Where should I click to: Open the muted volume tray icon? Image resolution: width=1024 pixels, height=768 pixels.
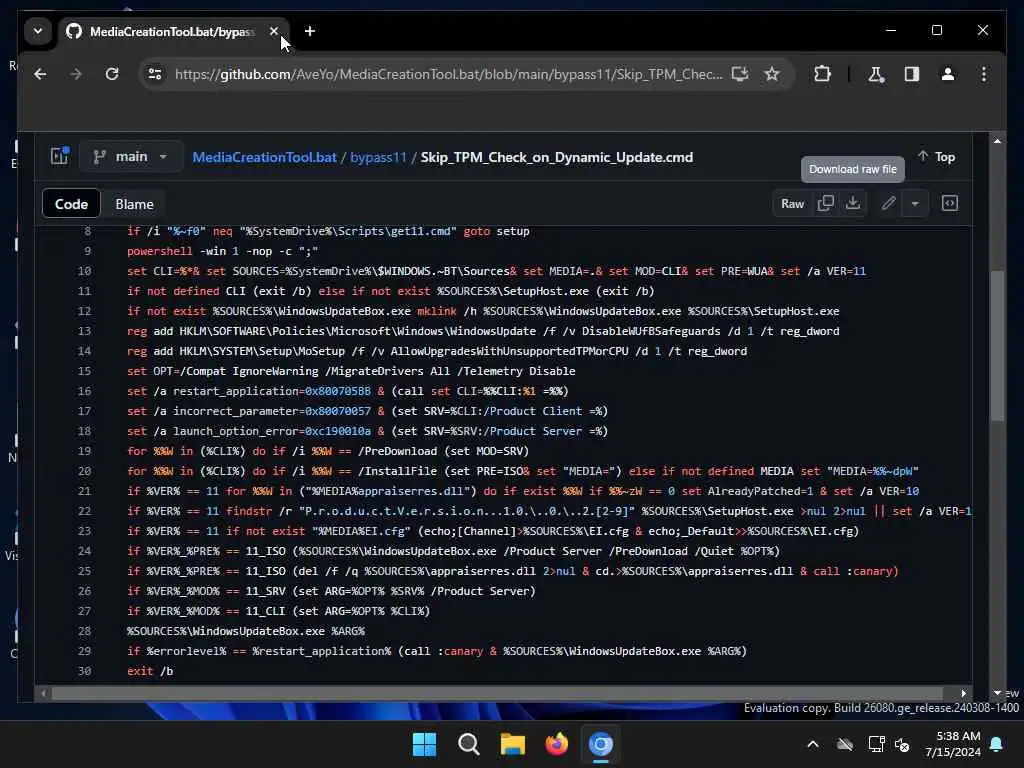pos(903,744)
